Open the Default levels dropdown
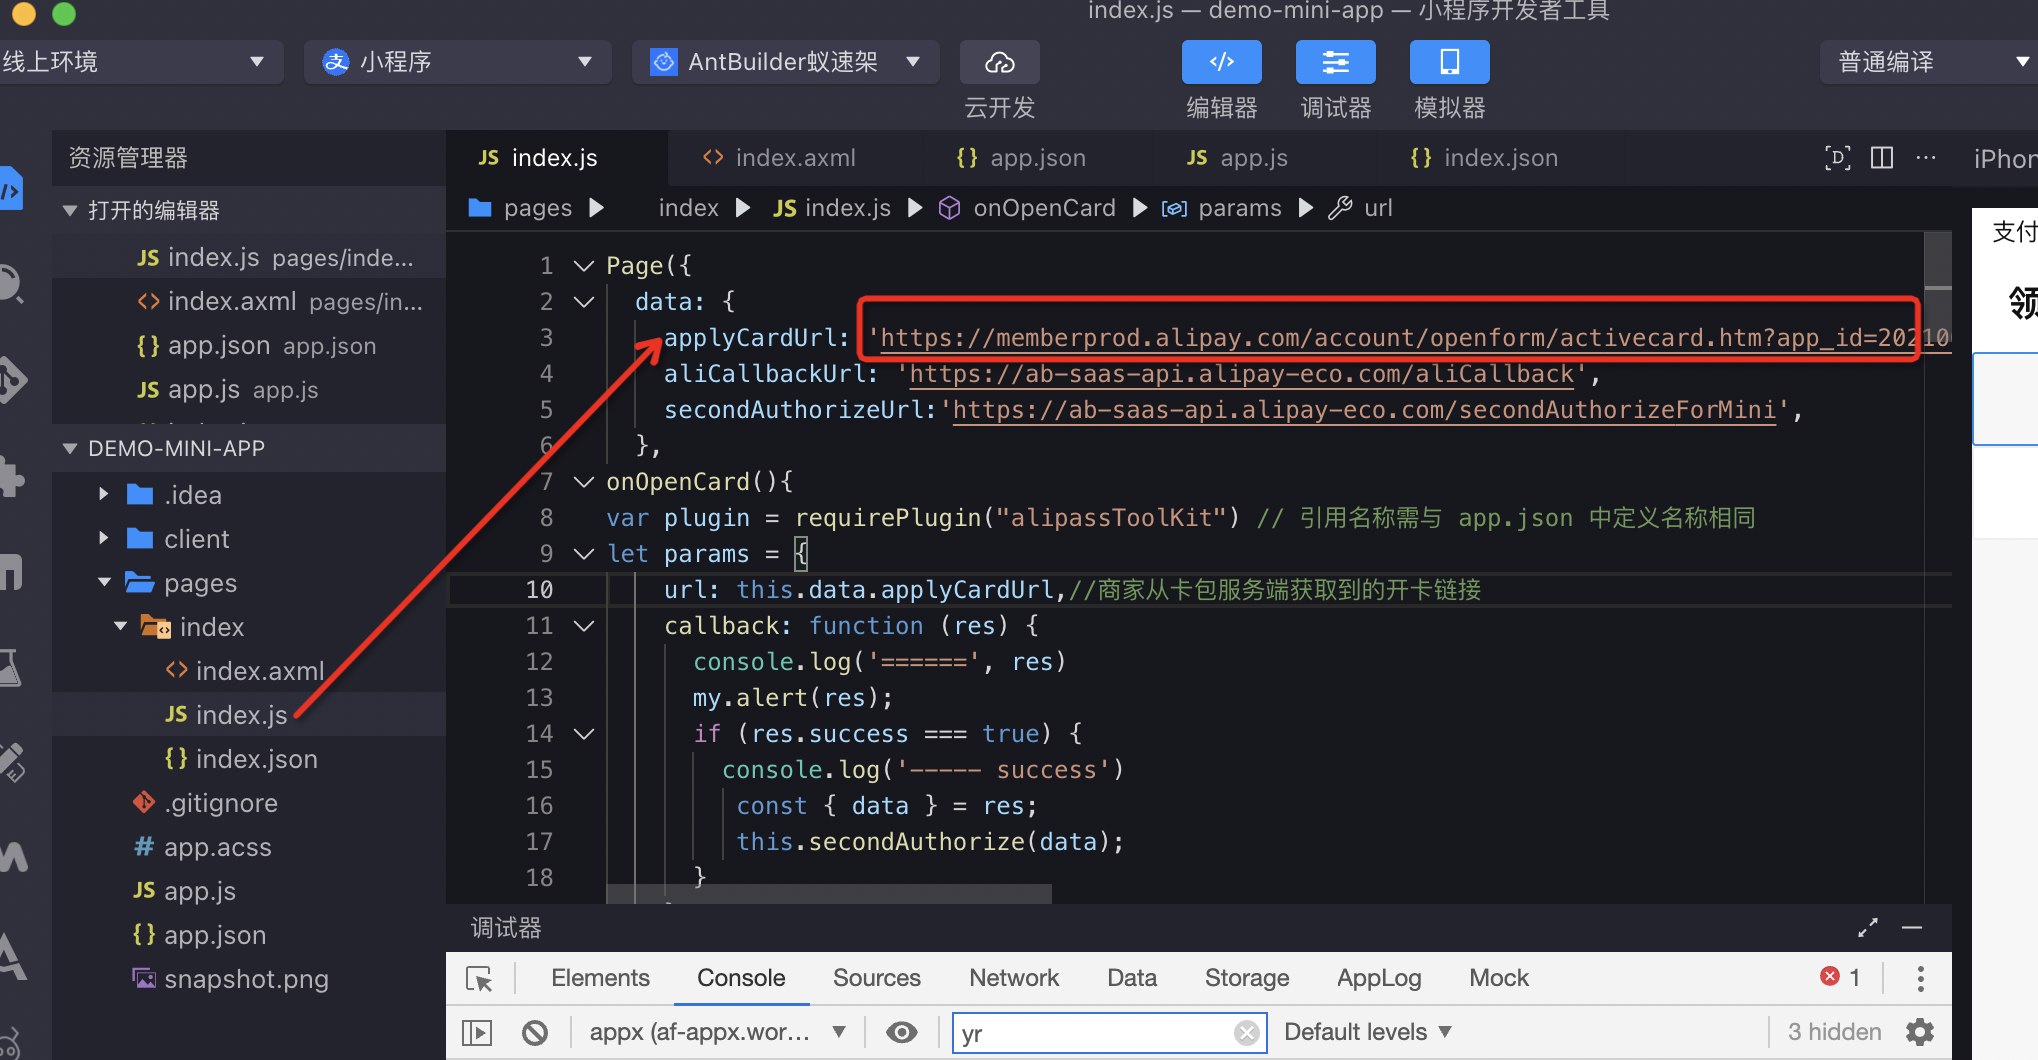Image resolution: width=2038 pixels, height=1060 pixels. [1367, 1032]
